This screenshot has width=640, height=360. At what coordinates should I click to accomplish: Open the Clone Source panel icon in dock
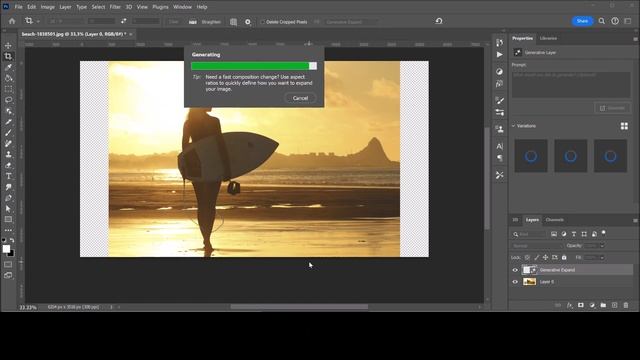click(500, 129)
